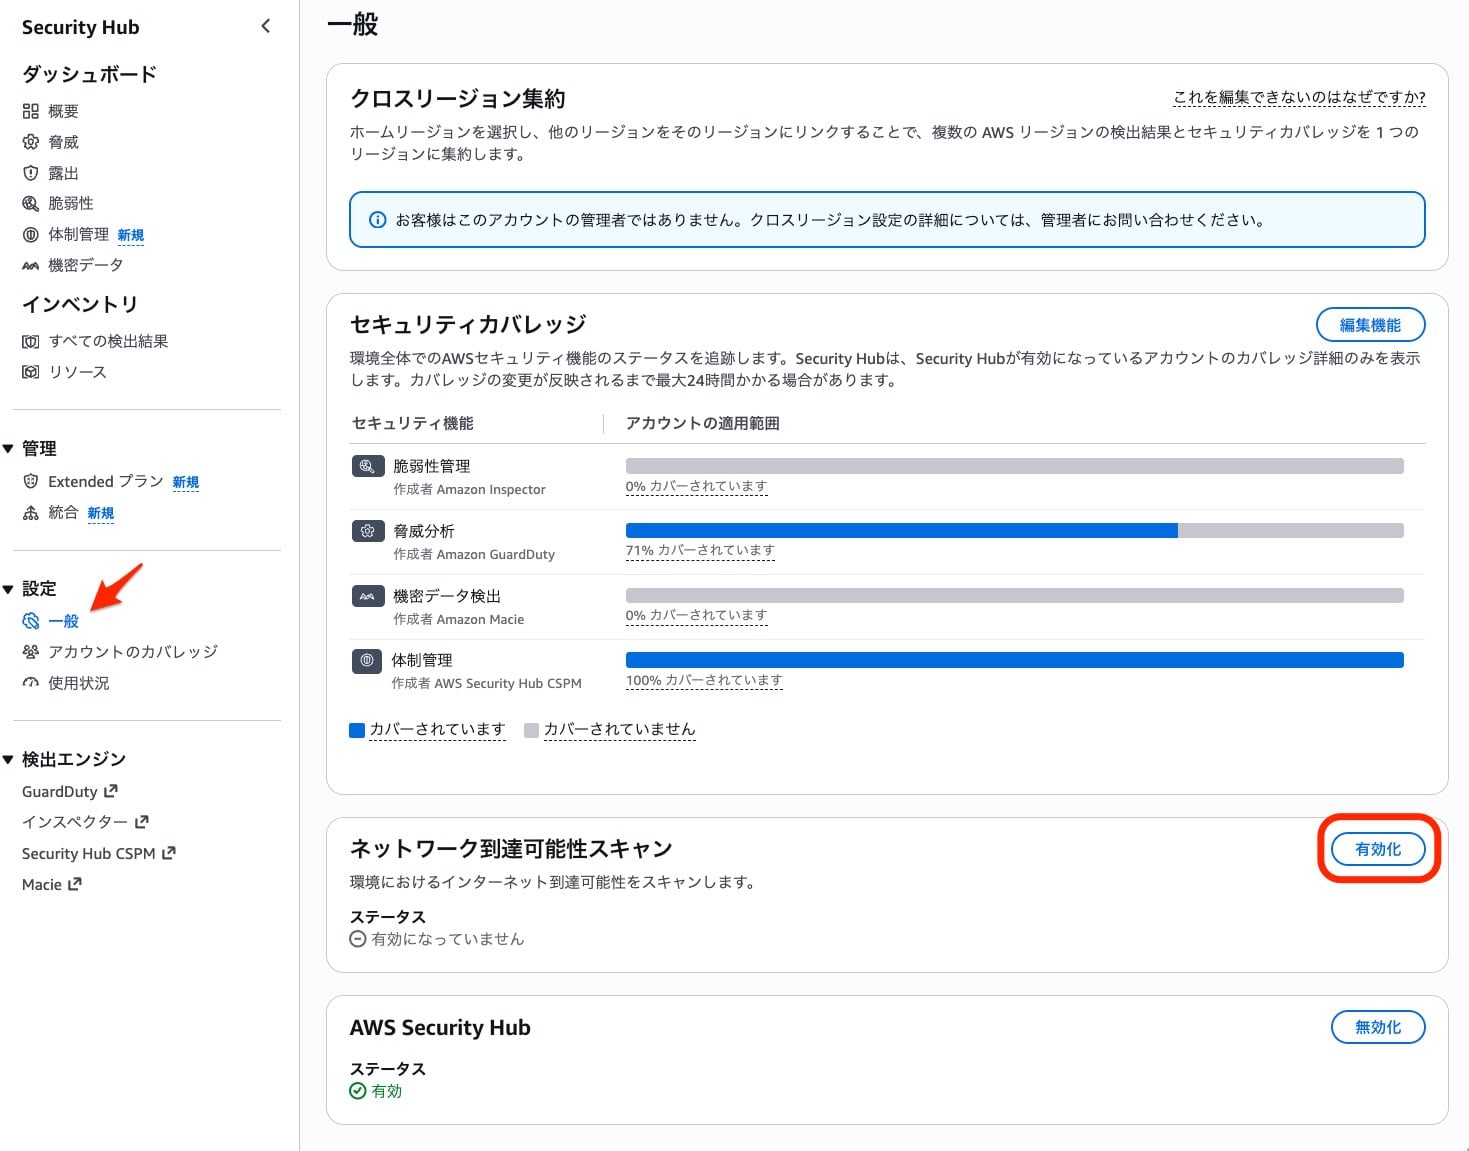Open the 使用状況 settings link

click(x=79, y=683)
